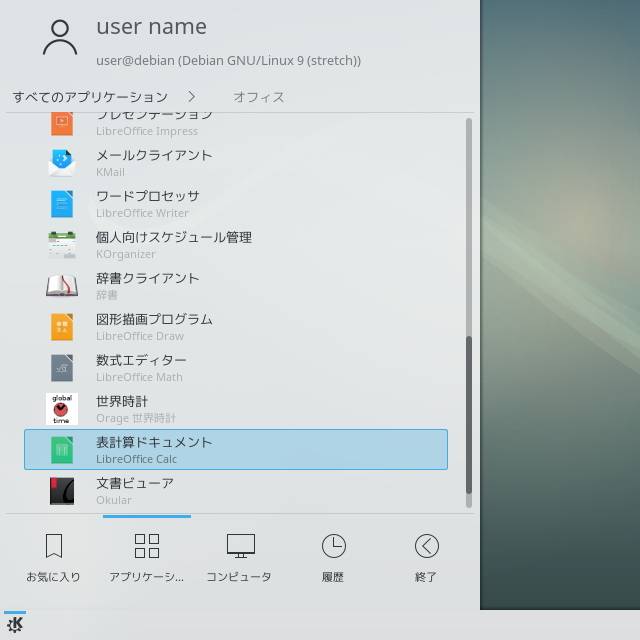Select 数式エディター entry text
This screenshot has height=640, width=640.
pos(141,360)
